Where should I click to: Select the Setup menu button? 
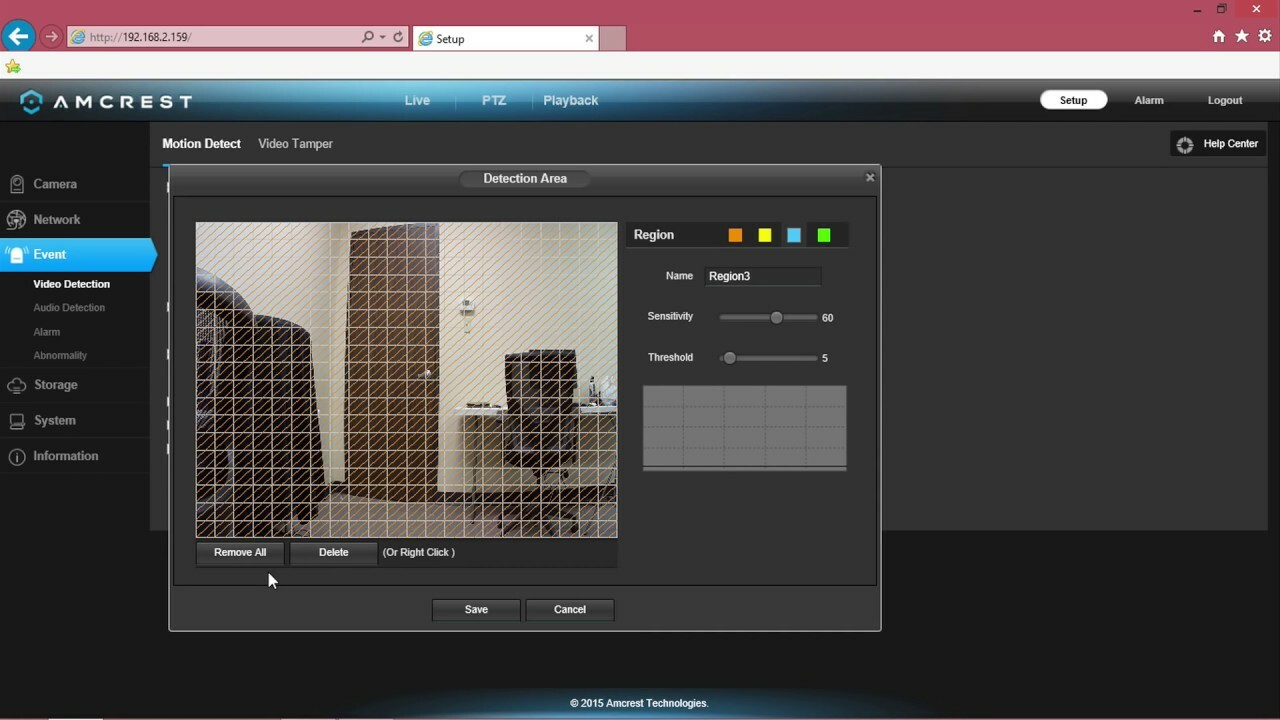1073,100
